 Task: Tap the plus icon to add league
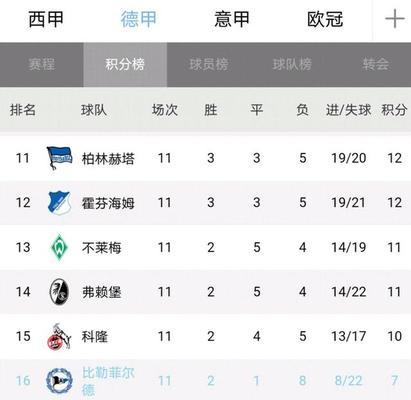click(395, 19)
